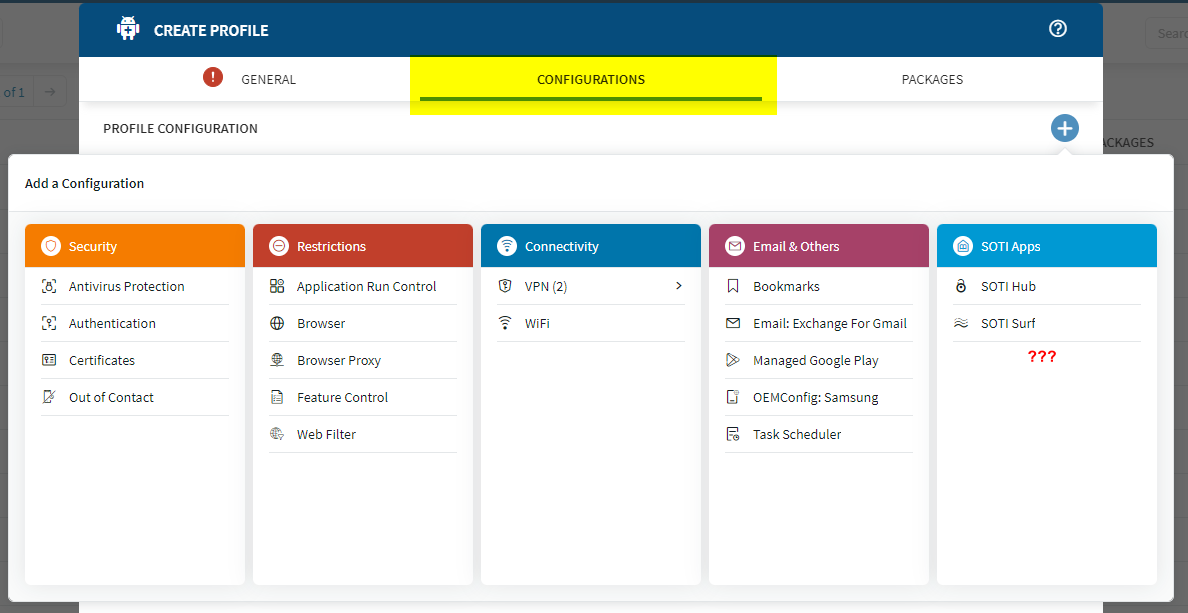1188x613 pixels.
Task: Click the Antivirus Protection icon
Action: [x=49, y=286]
